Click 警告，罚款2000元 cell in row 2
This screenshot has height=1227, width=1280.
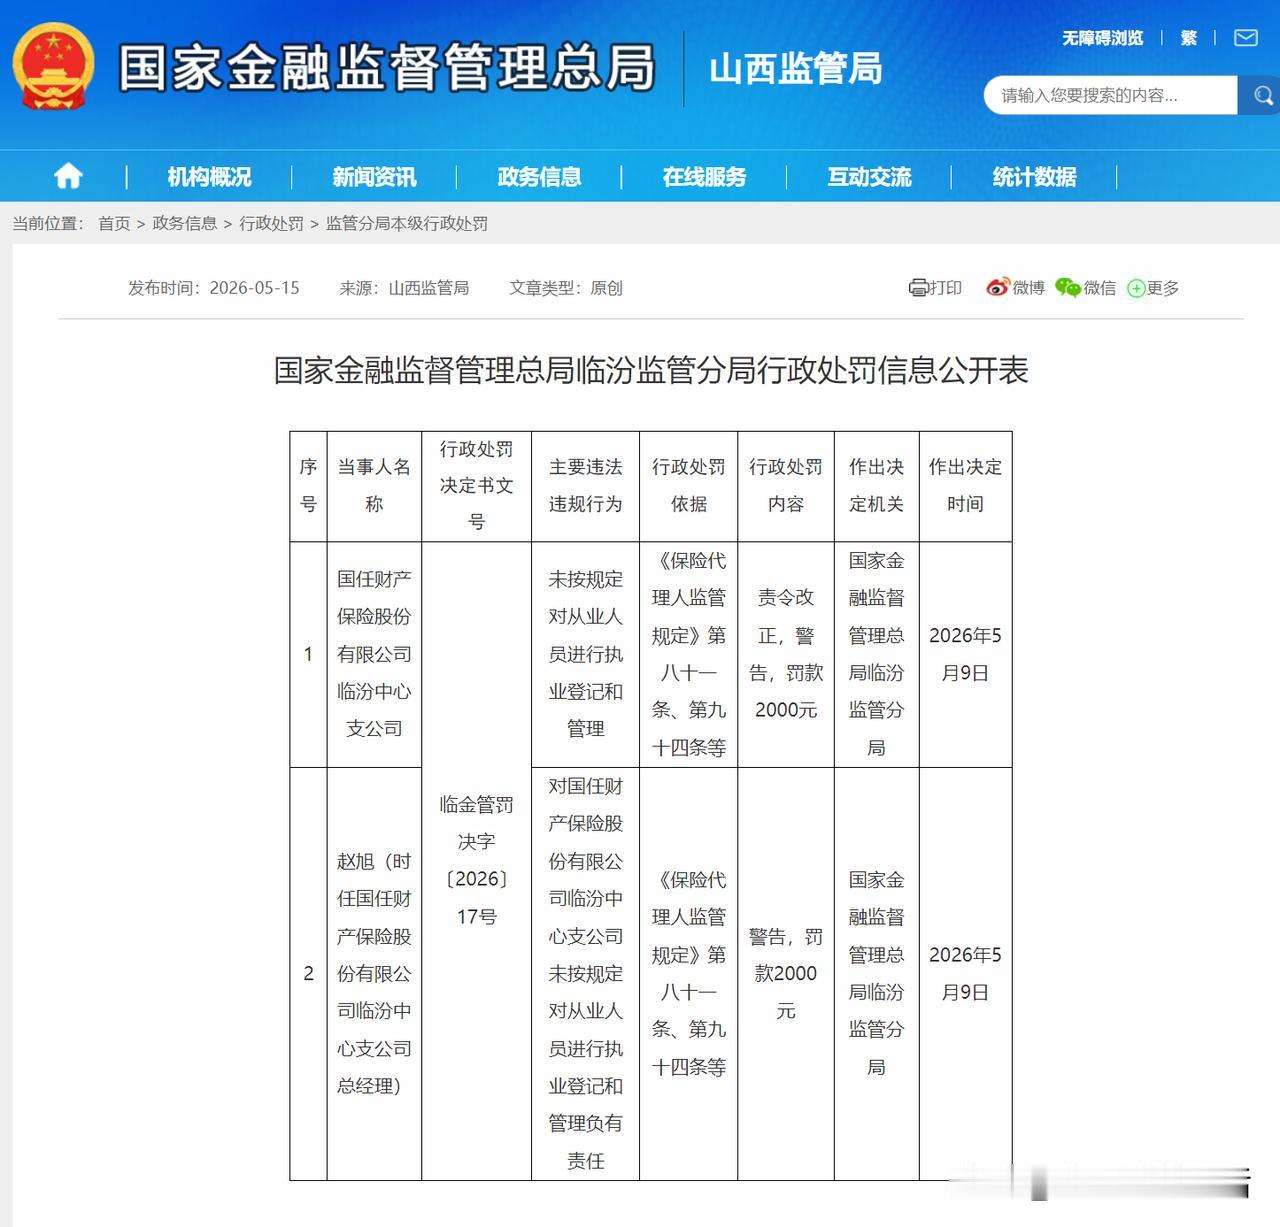786,973
